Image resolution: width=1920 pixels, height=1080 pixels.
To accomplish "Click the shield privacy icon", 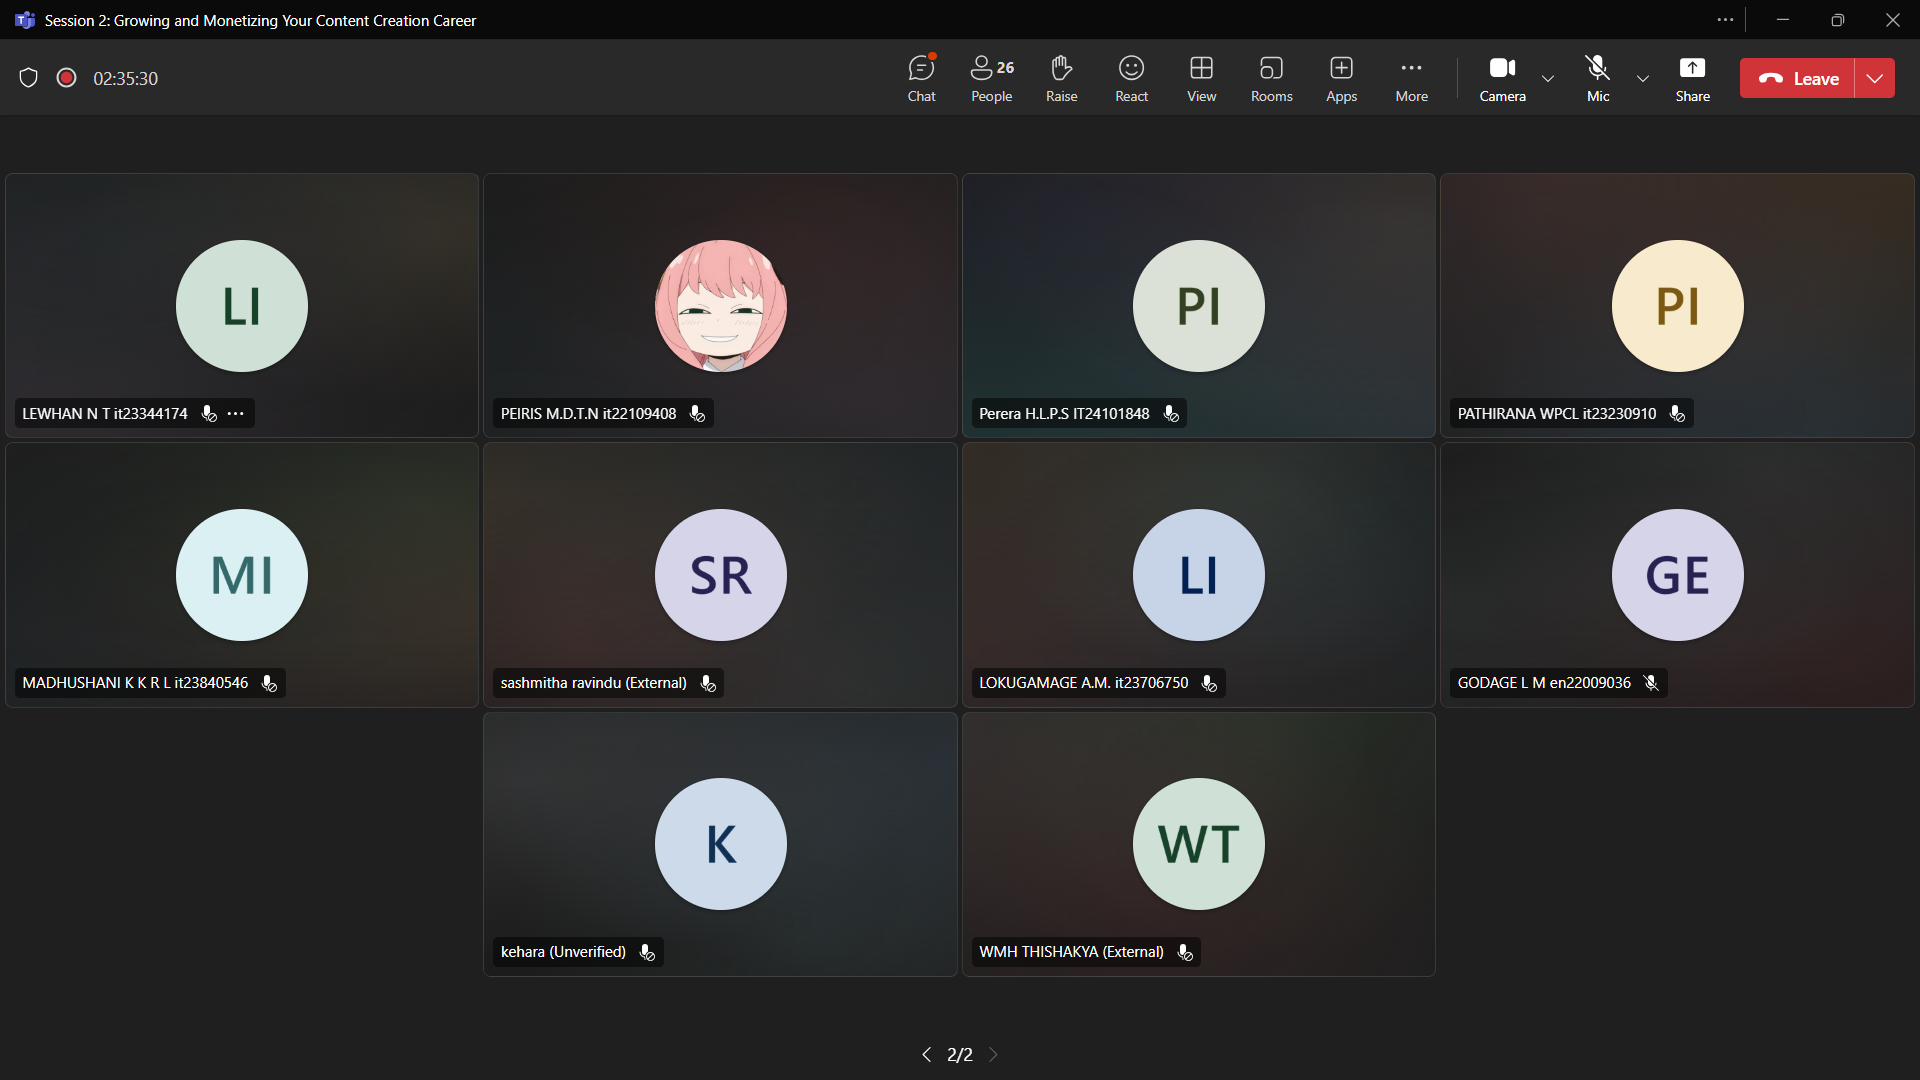I will coord(28,78).
